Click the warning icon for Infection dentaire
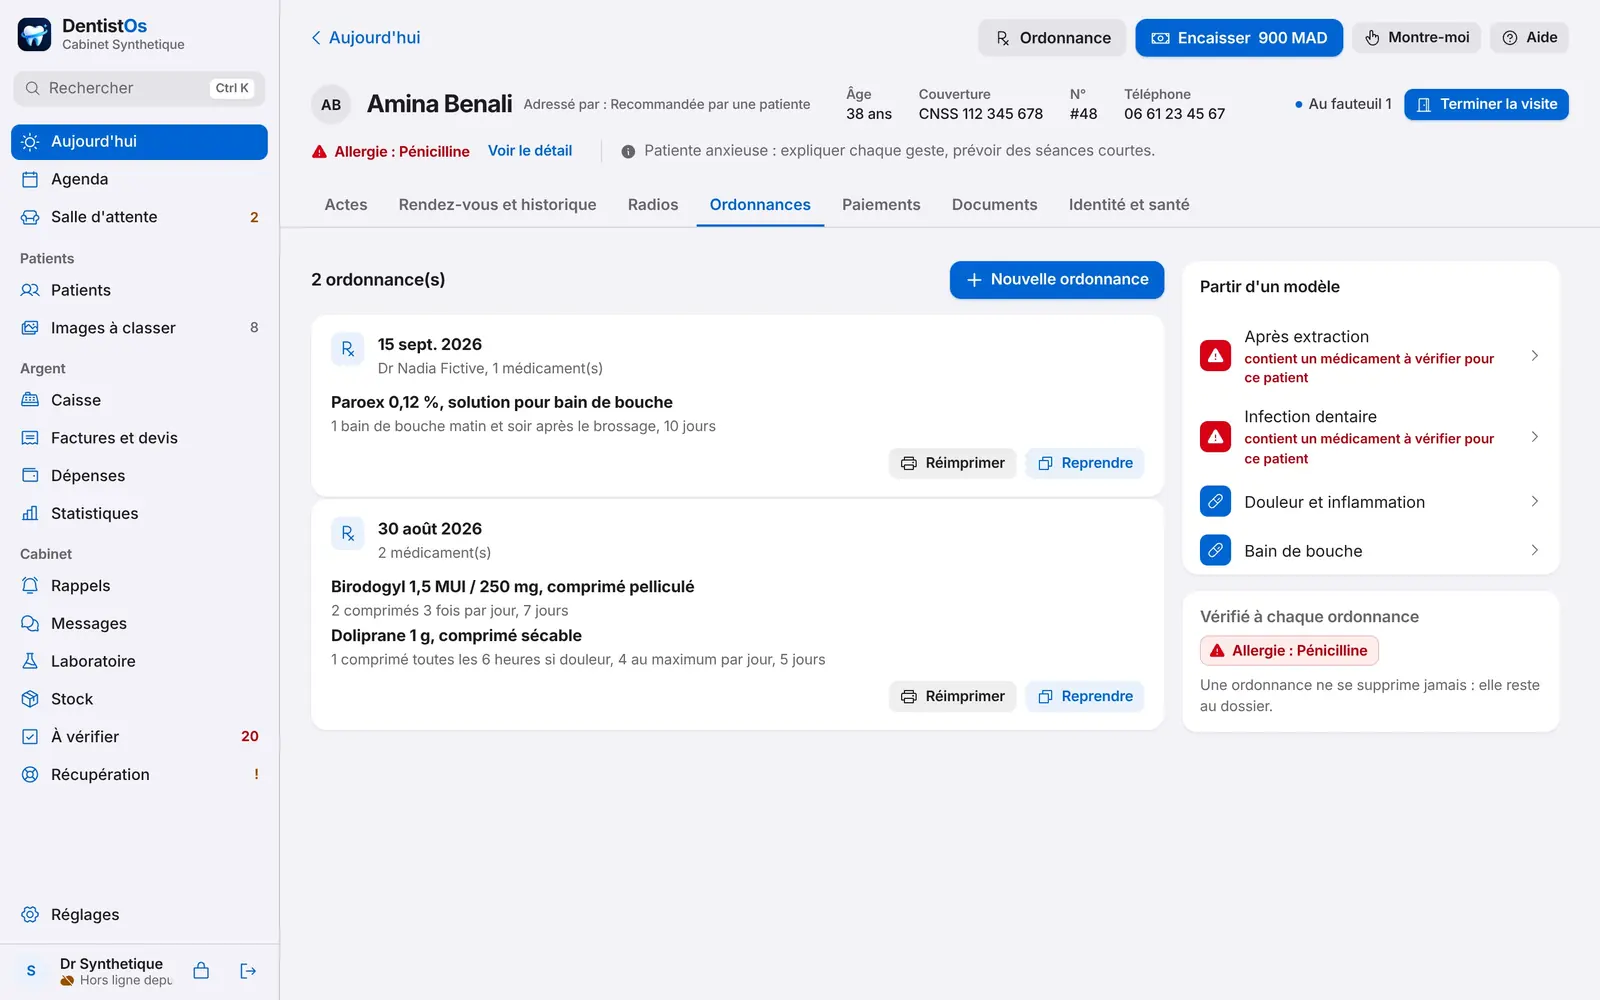The width and height of the screenshot is (1600, 1000). (x=1215, y=437)
